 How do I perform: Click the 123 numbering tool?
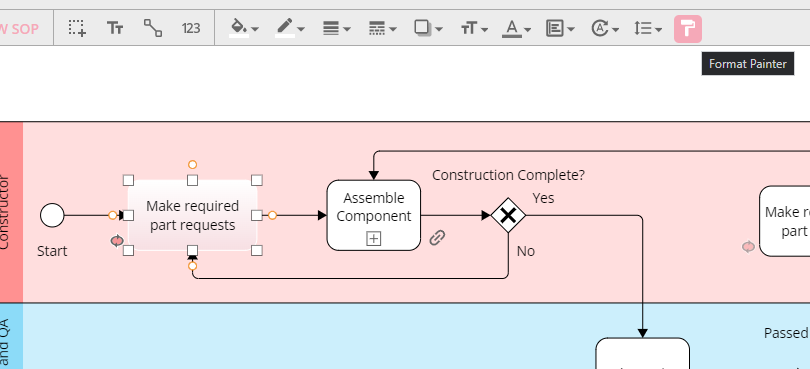pyautogui.click(x=191, y=28)
